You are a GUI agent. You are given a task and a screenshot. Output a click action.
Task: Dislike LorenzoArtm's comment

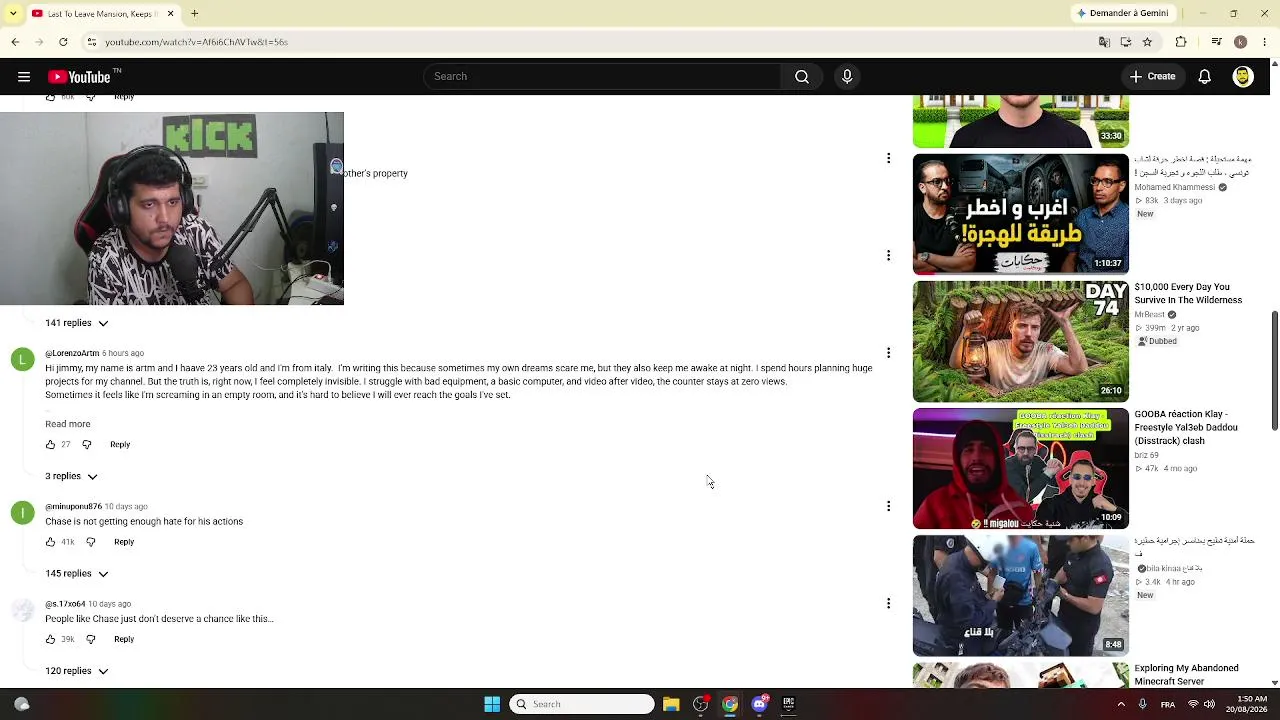(x=87, y=445)
